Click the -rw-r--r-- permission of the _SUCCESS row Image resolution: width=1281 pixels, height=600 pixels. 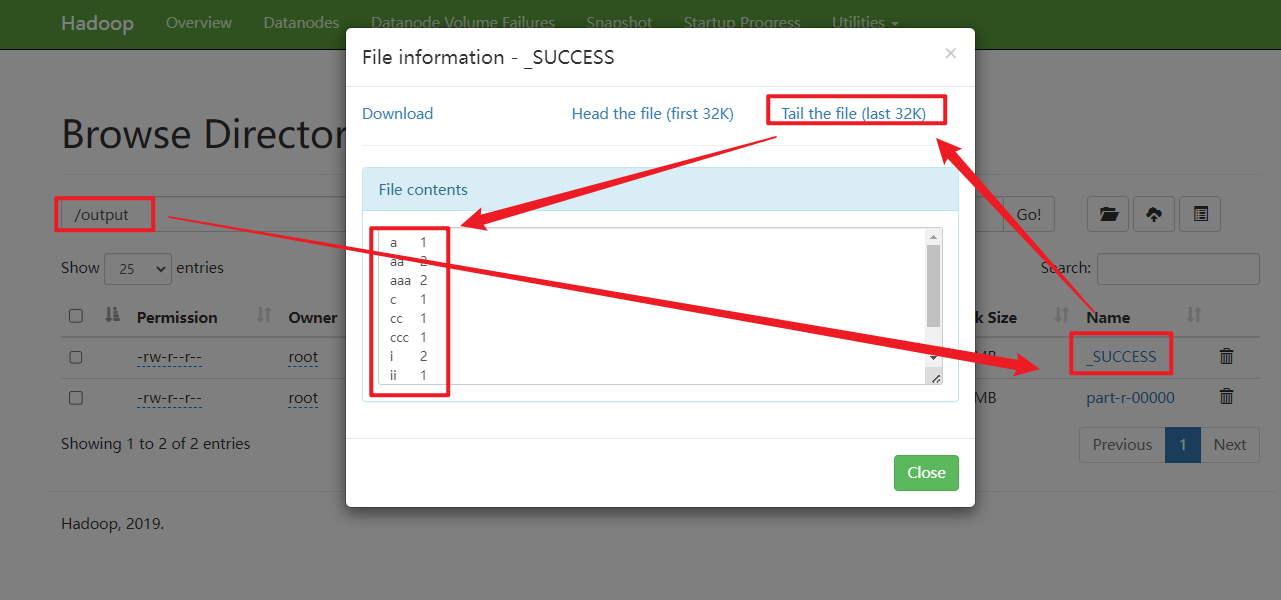169,357
